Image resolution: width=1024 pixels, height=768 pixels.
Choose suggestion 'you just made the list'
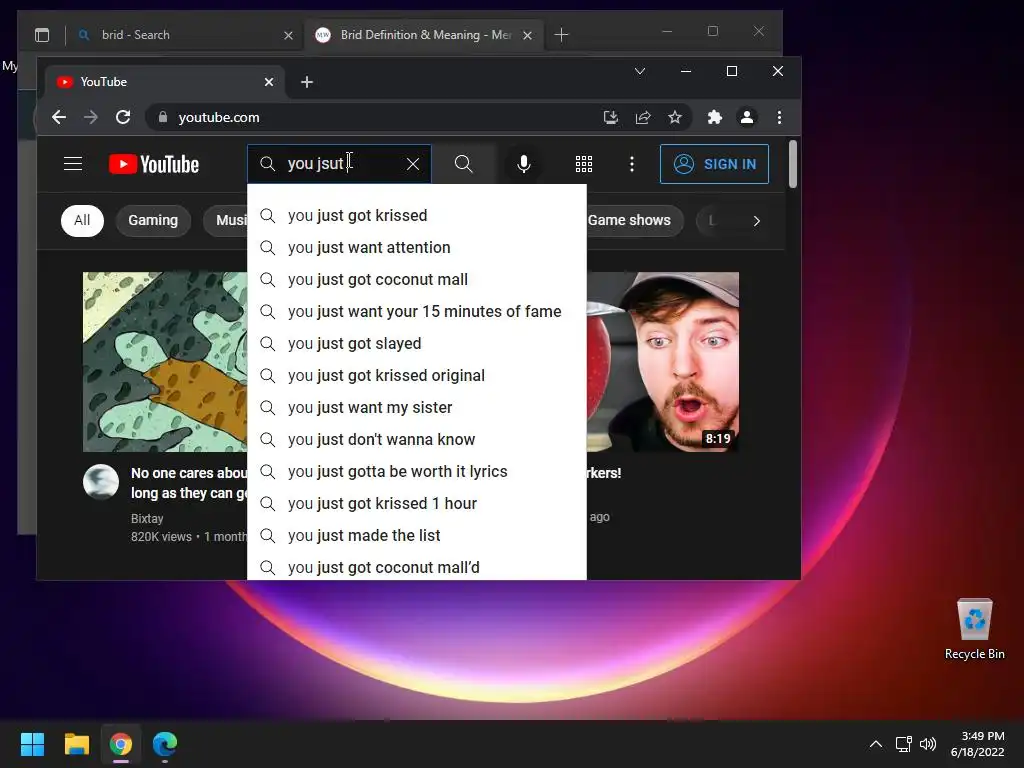(417, 536)
